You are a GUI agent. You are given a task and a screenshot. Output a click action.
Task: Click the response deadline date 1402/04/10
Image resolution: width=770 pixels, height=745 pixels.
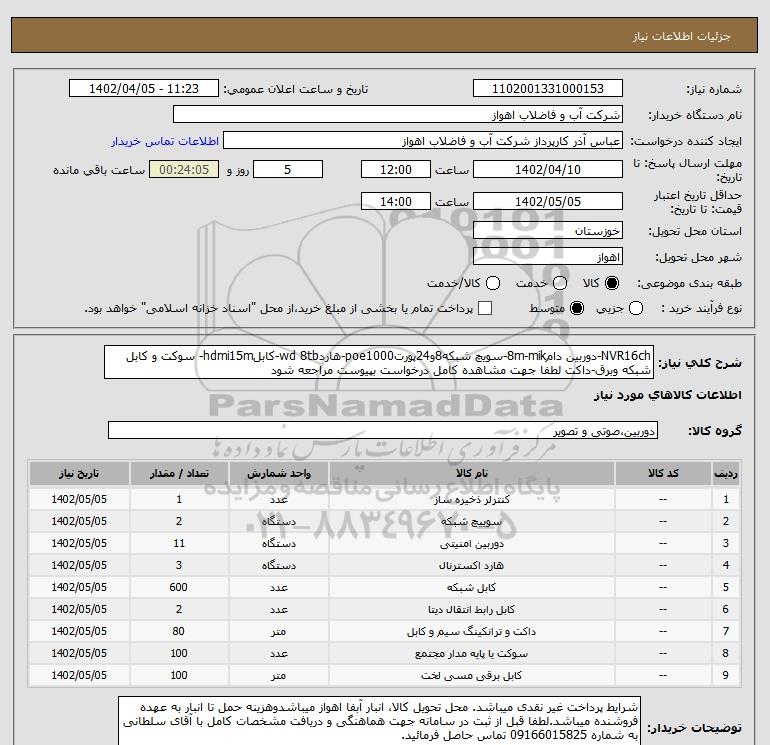[x=548, y=169]
